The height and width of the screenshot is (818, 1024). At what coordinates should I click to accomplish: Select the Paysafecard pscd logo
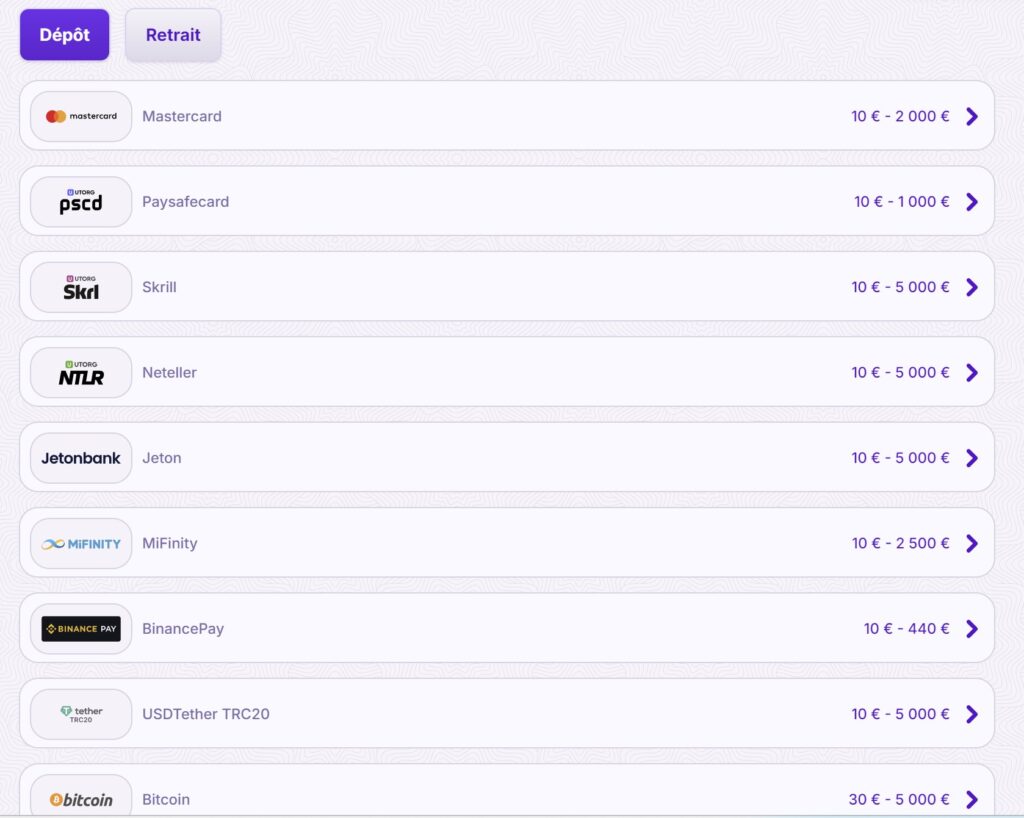click(81, 202)
